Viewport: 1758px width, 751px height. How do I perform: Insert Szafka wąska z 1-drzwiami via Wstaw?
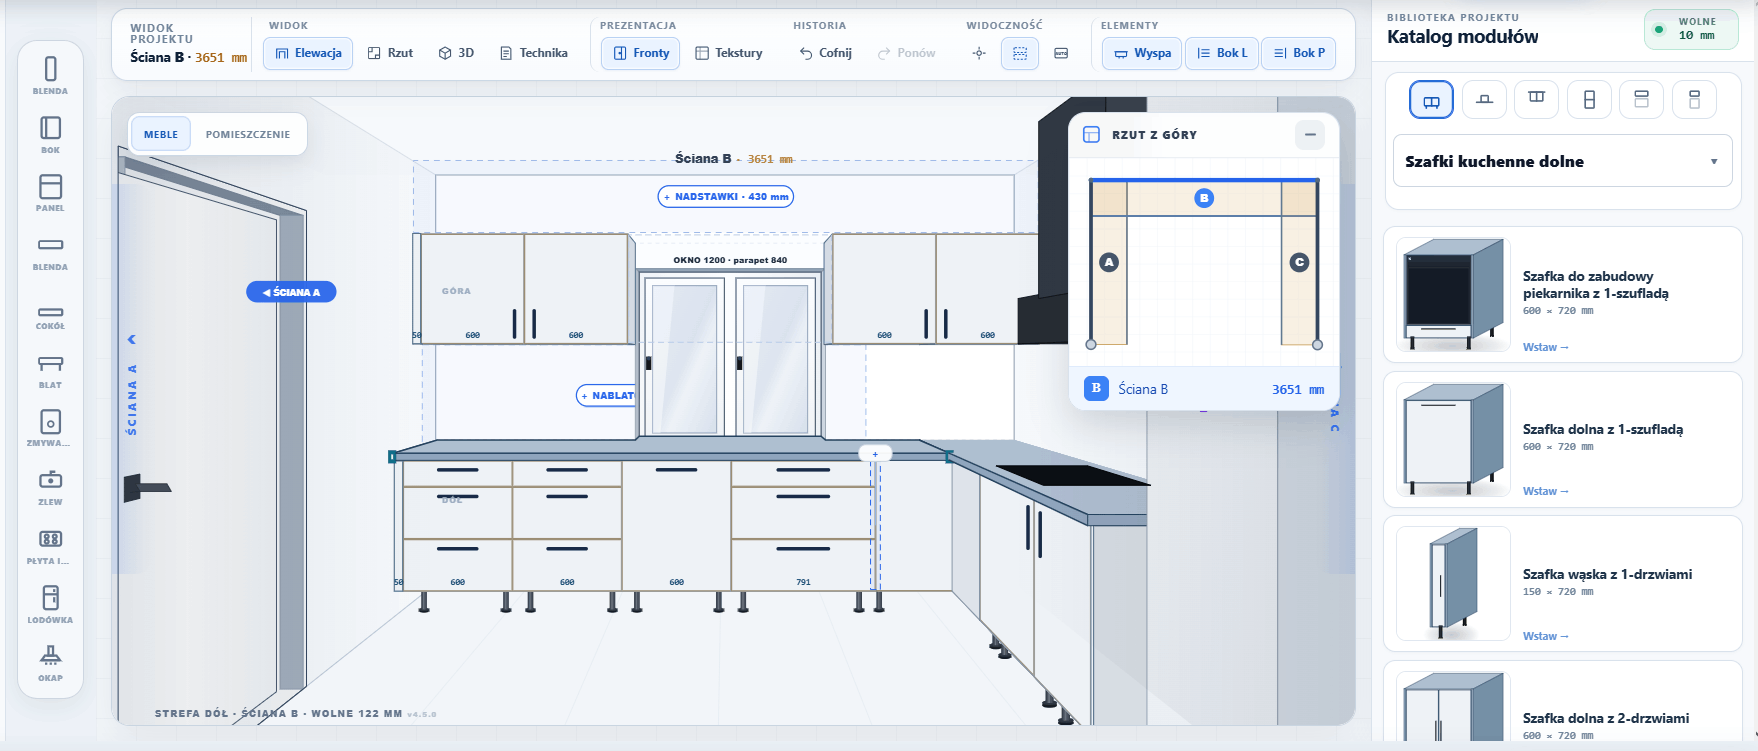pos(1546,636)
